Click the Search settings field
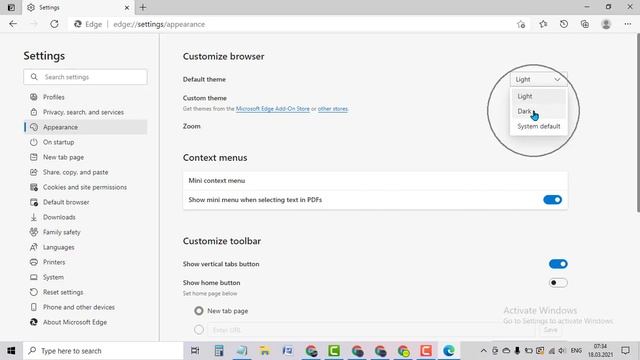This screenshot has width=640, height=360. 85,77
